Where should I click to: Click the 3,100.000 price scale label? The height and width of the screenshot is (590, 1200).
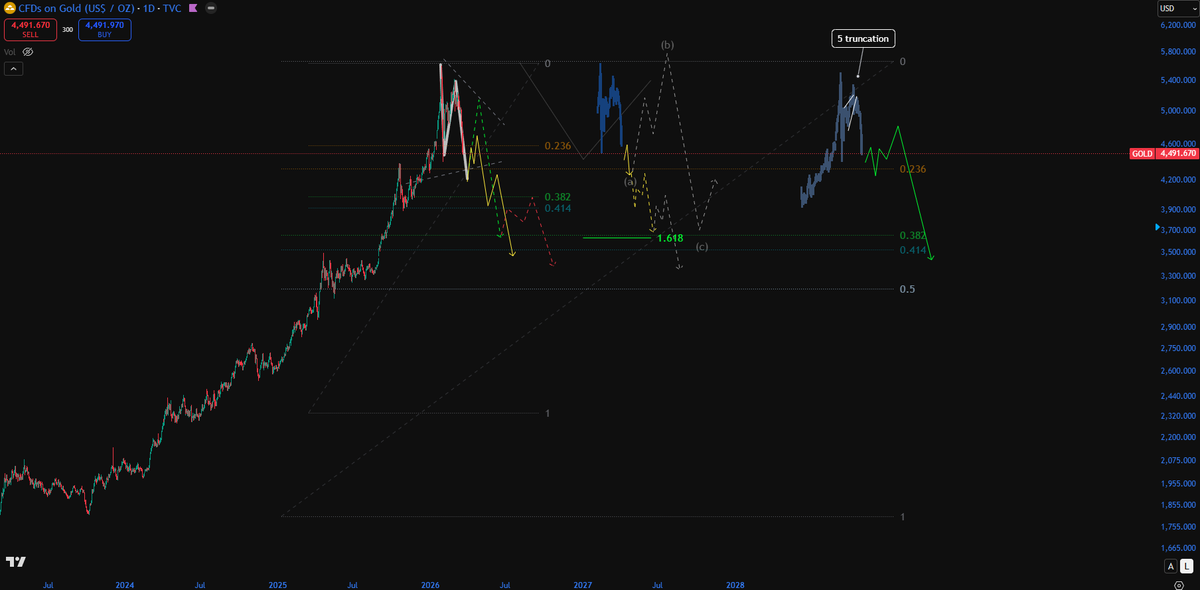1178,301
